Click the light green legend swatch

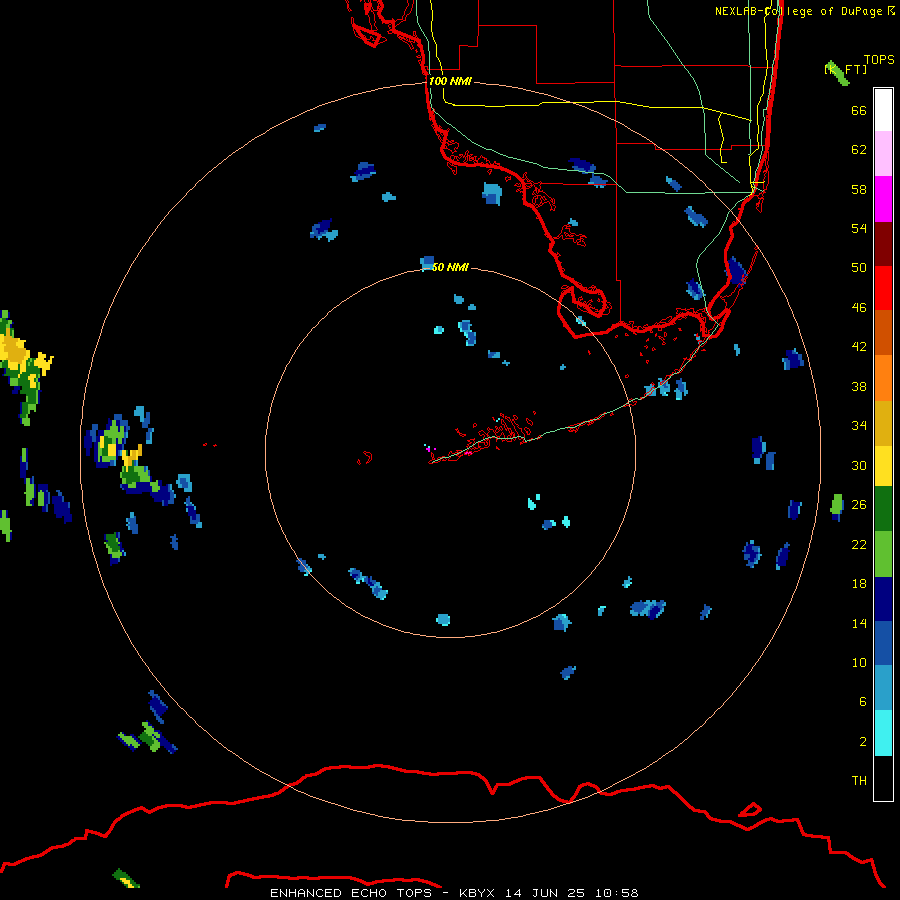[883, 554]
